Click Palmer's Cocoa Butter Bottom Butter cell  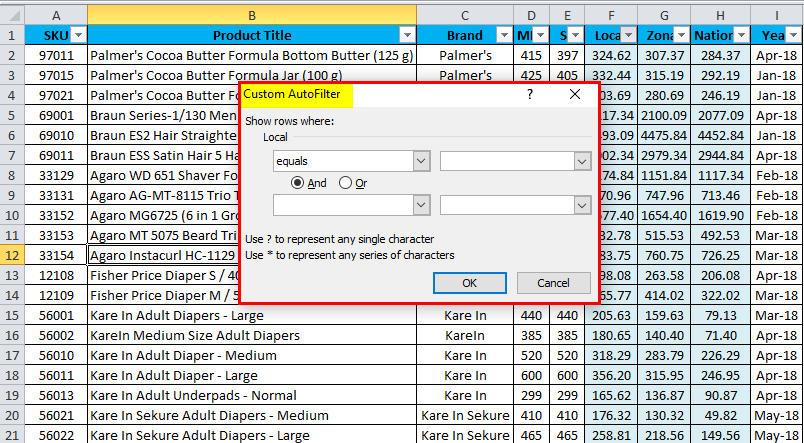(x=252, y=55)
